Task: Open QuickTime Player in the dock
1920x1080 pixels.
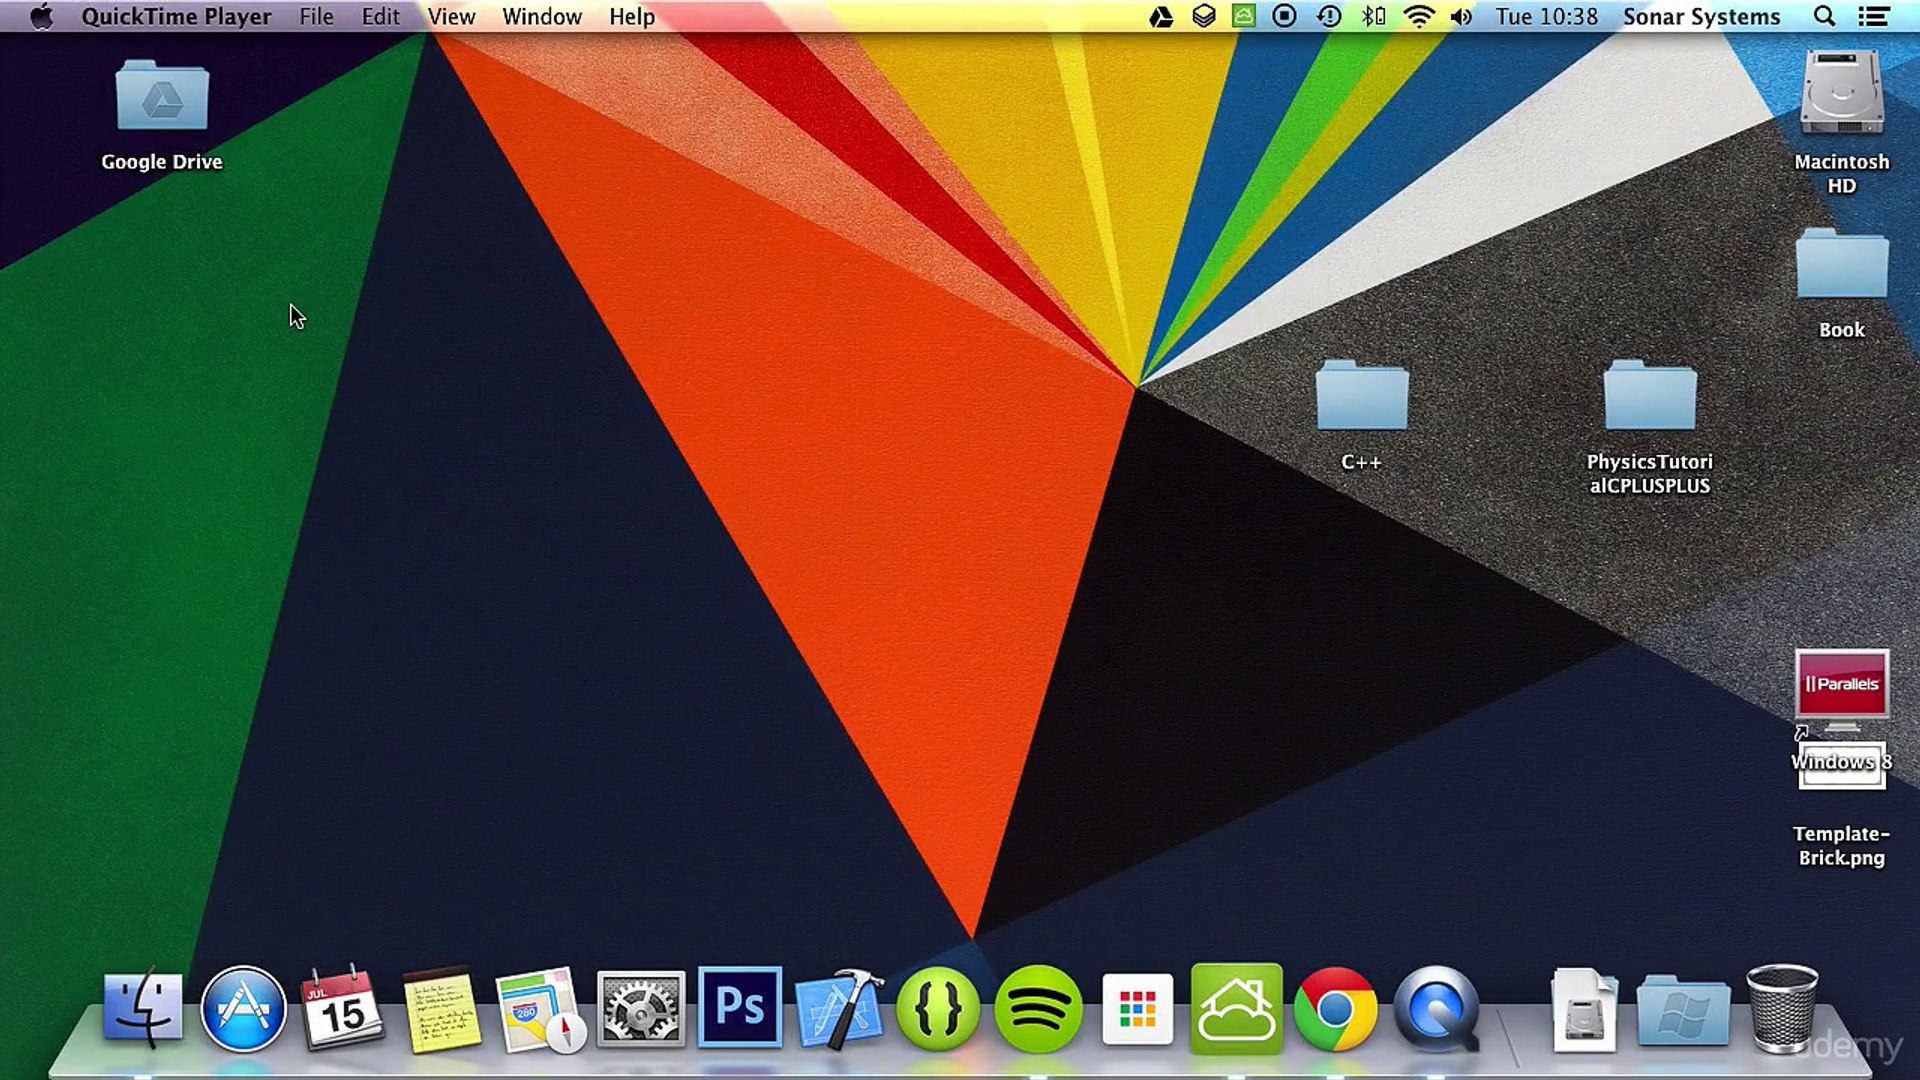Action: pos(1436,1008)
